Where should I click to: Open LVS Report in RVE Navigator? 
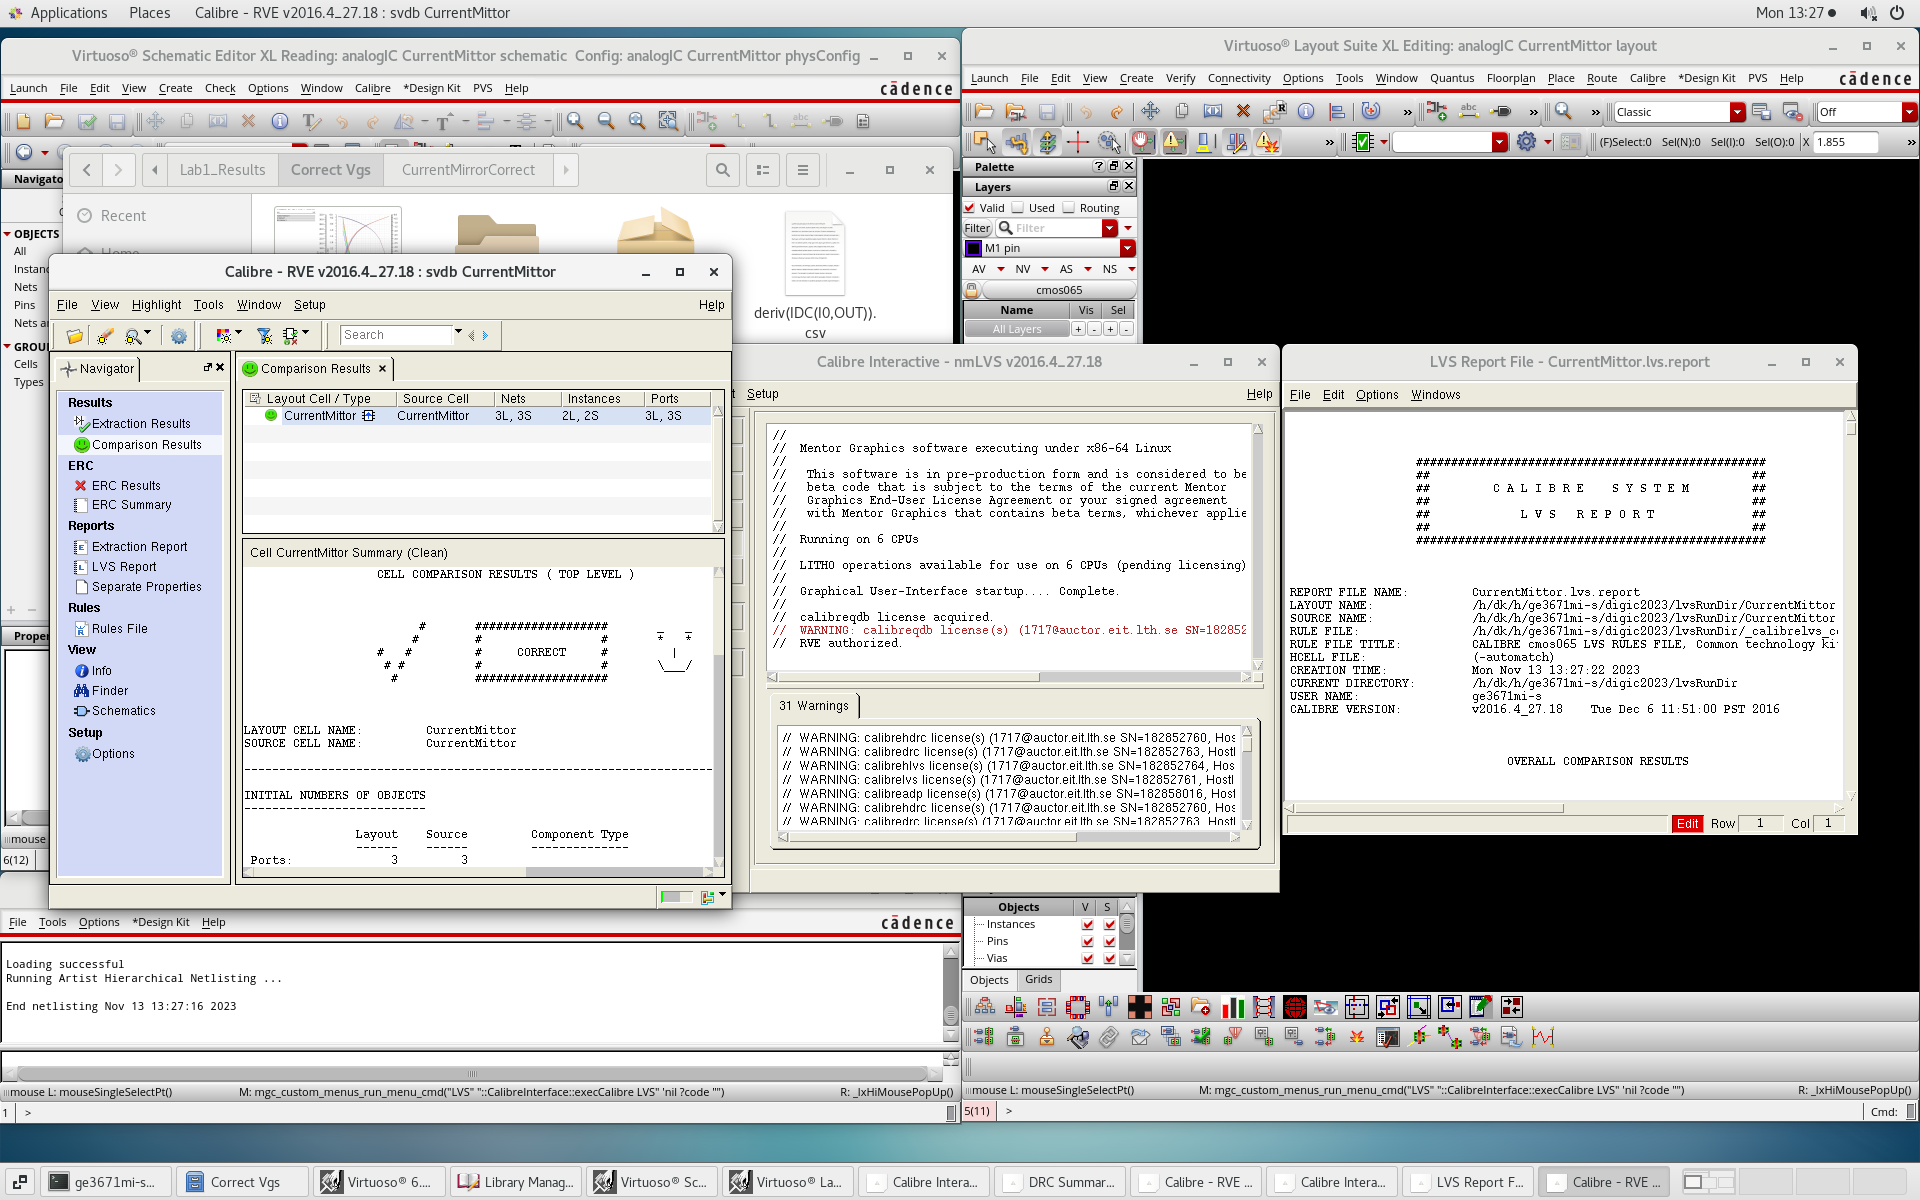pos(124,567)
